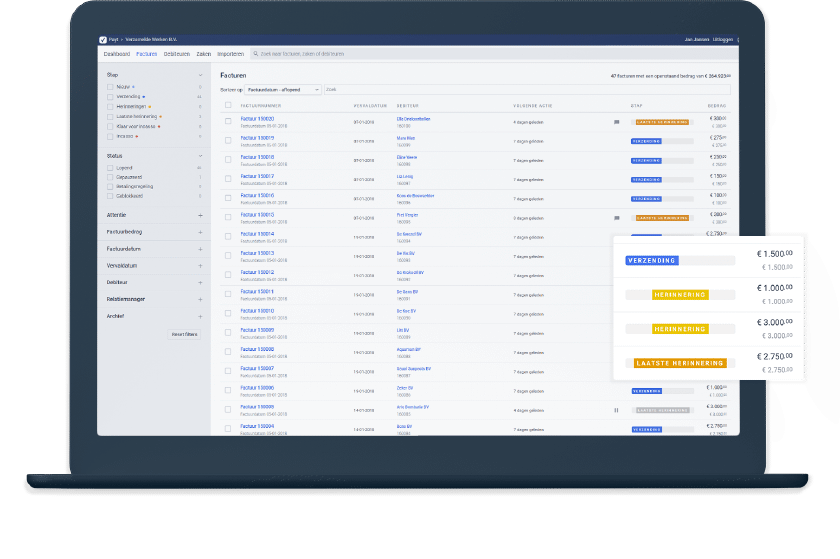Open comment icon on Factuur 150020 row

click(617, 122)
